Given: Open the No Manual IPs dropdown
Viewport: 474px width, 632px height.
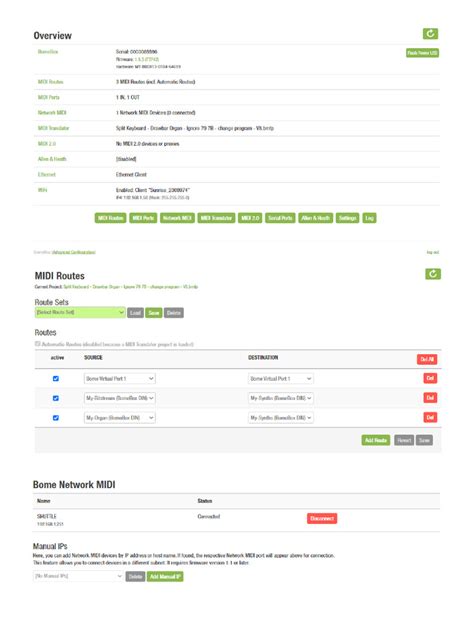Looking at the screenshot, I should click(78, 576).
